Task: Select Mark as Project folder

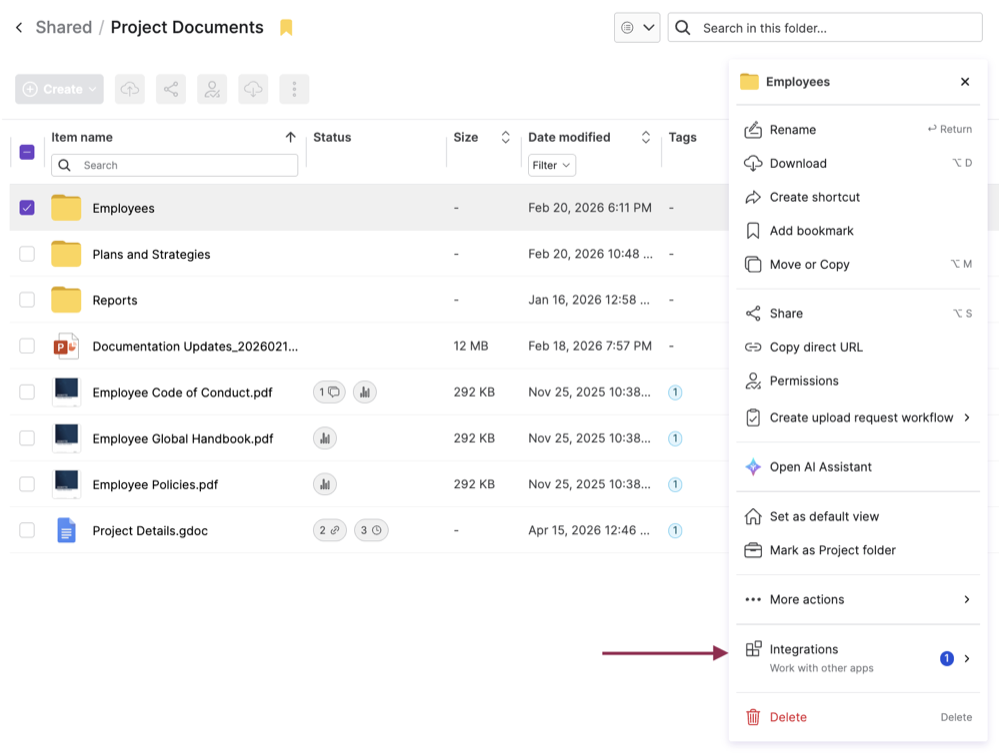Action: click(x=858, y=550)
